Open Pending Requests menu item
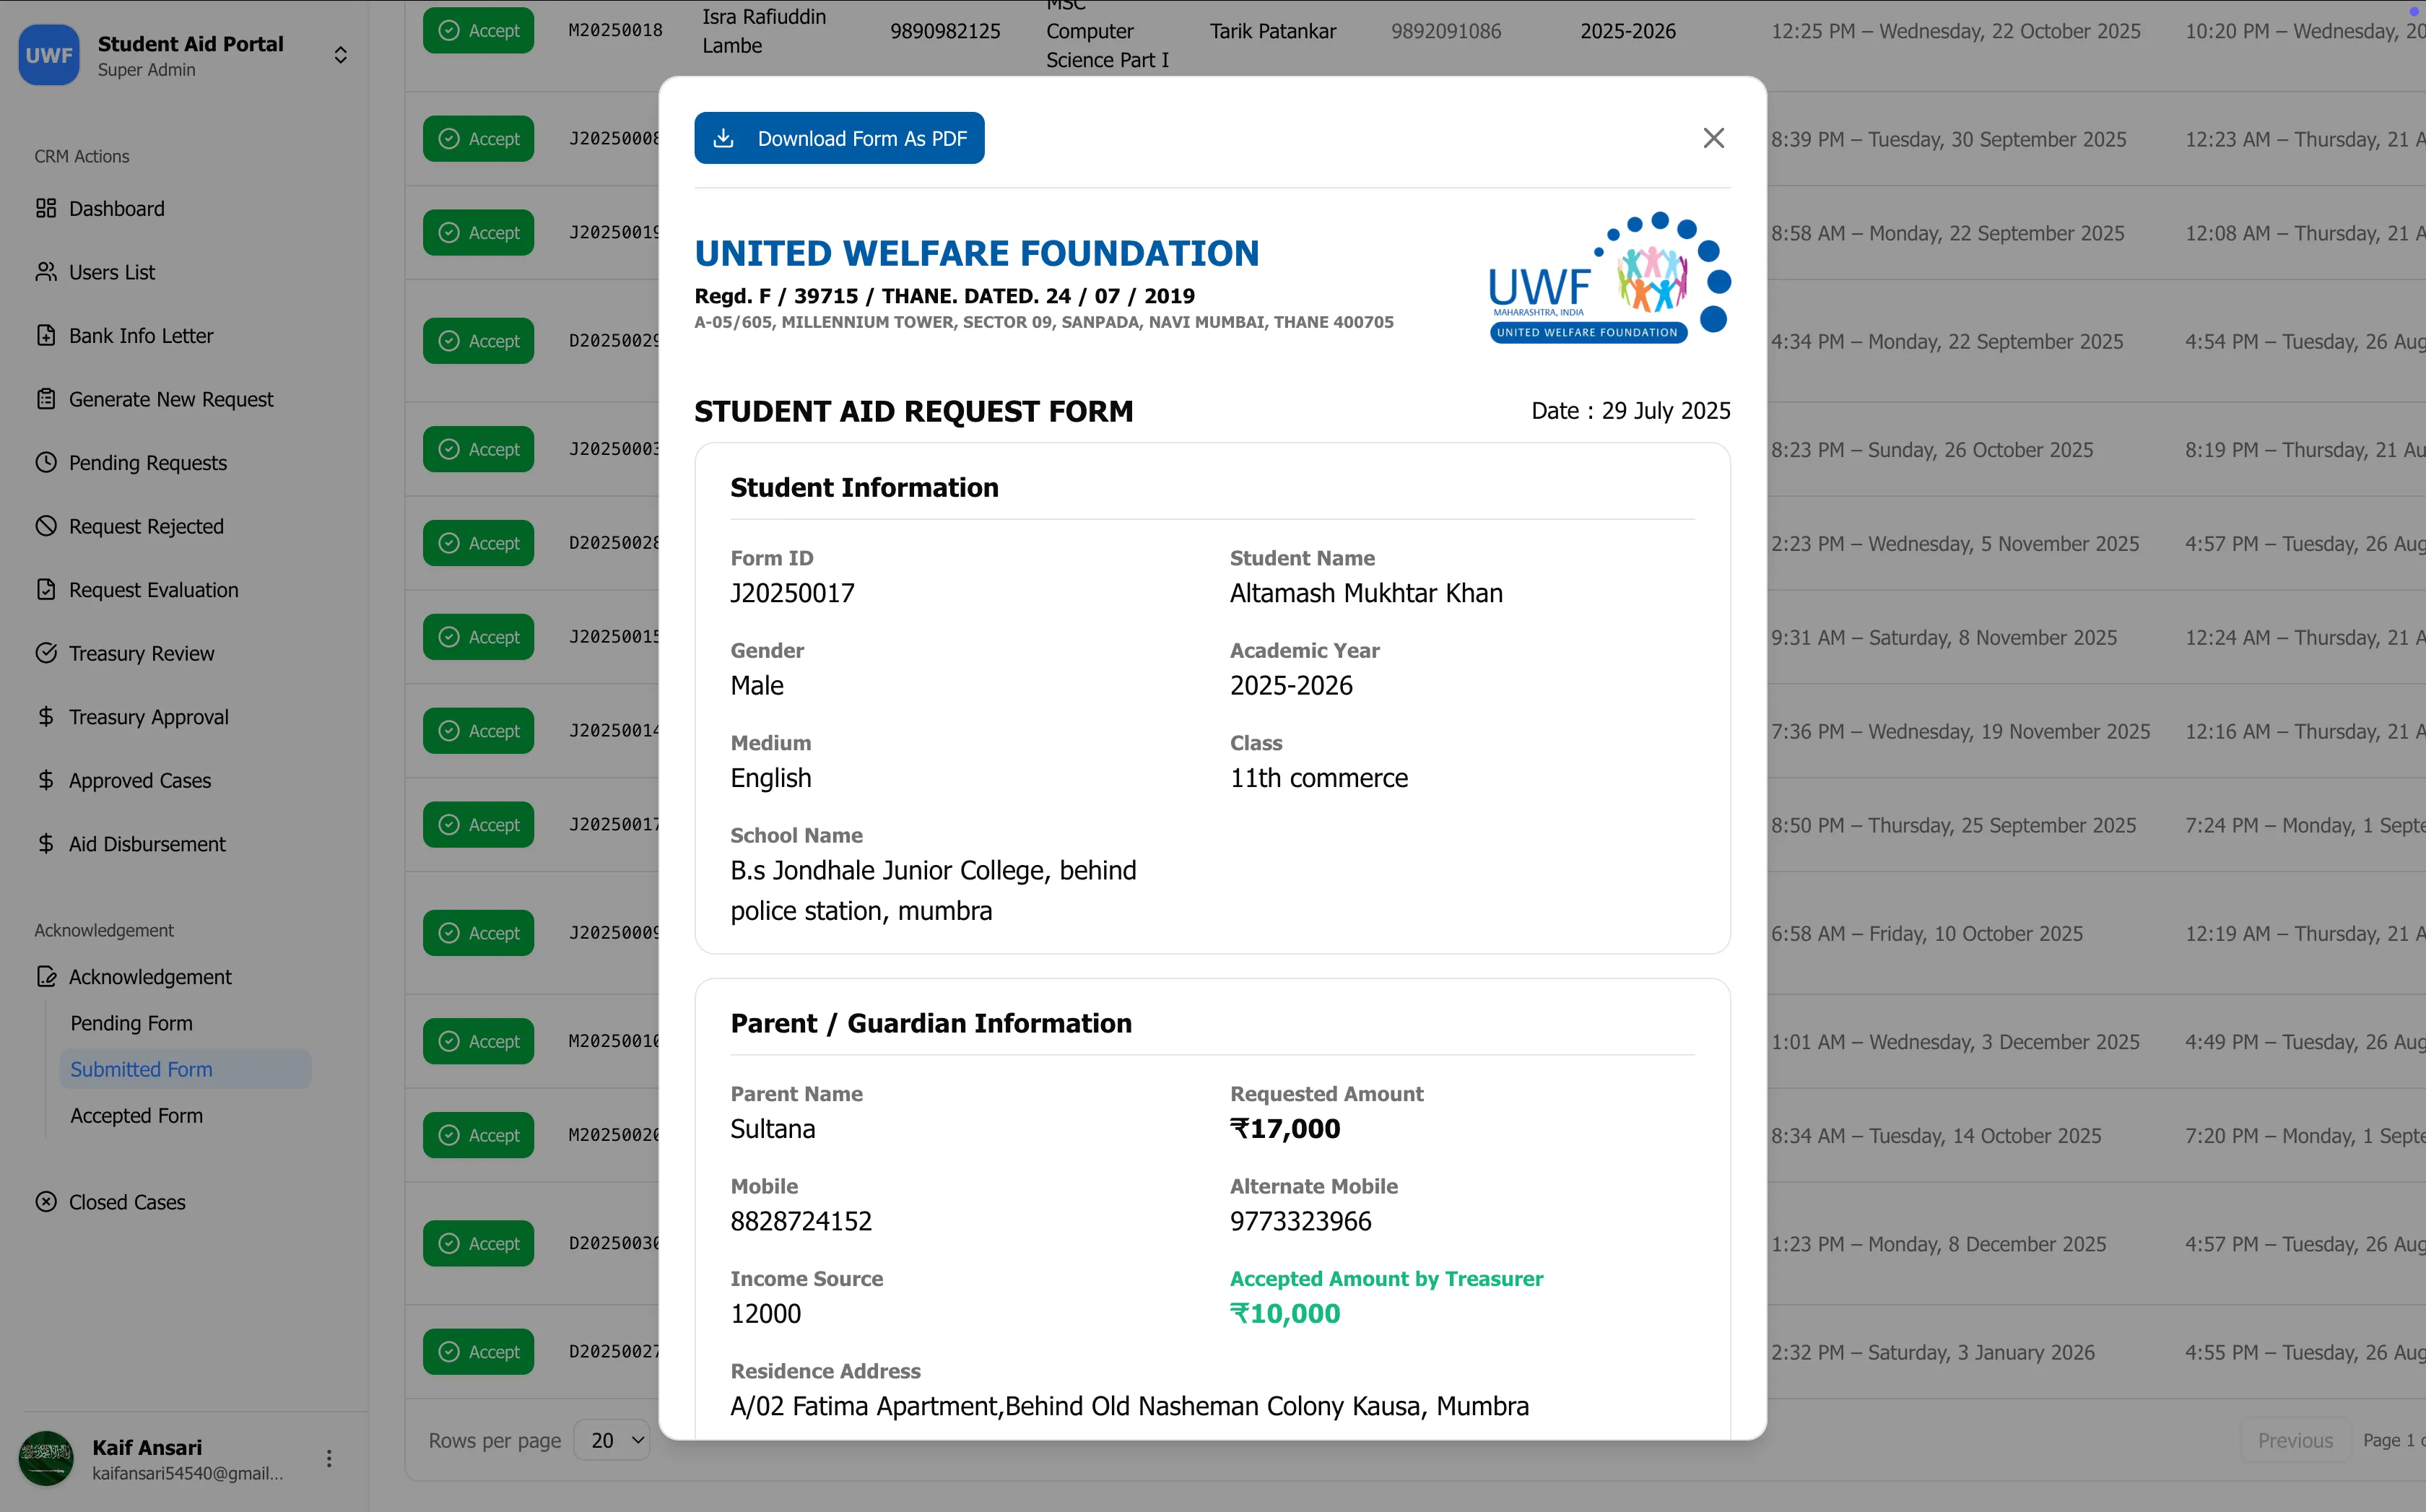Screen dimensions: 2426x1512 point(148,462)
